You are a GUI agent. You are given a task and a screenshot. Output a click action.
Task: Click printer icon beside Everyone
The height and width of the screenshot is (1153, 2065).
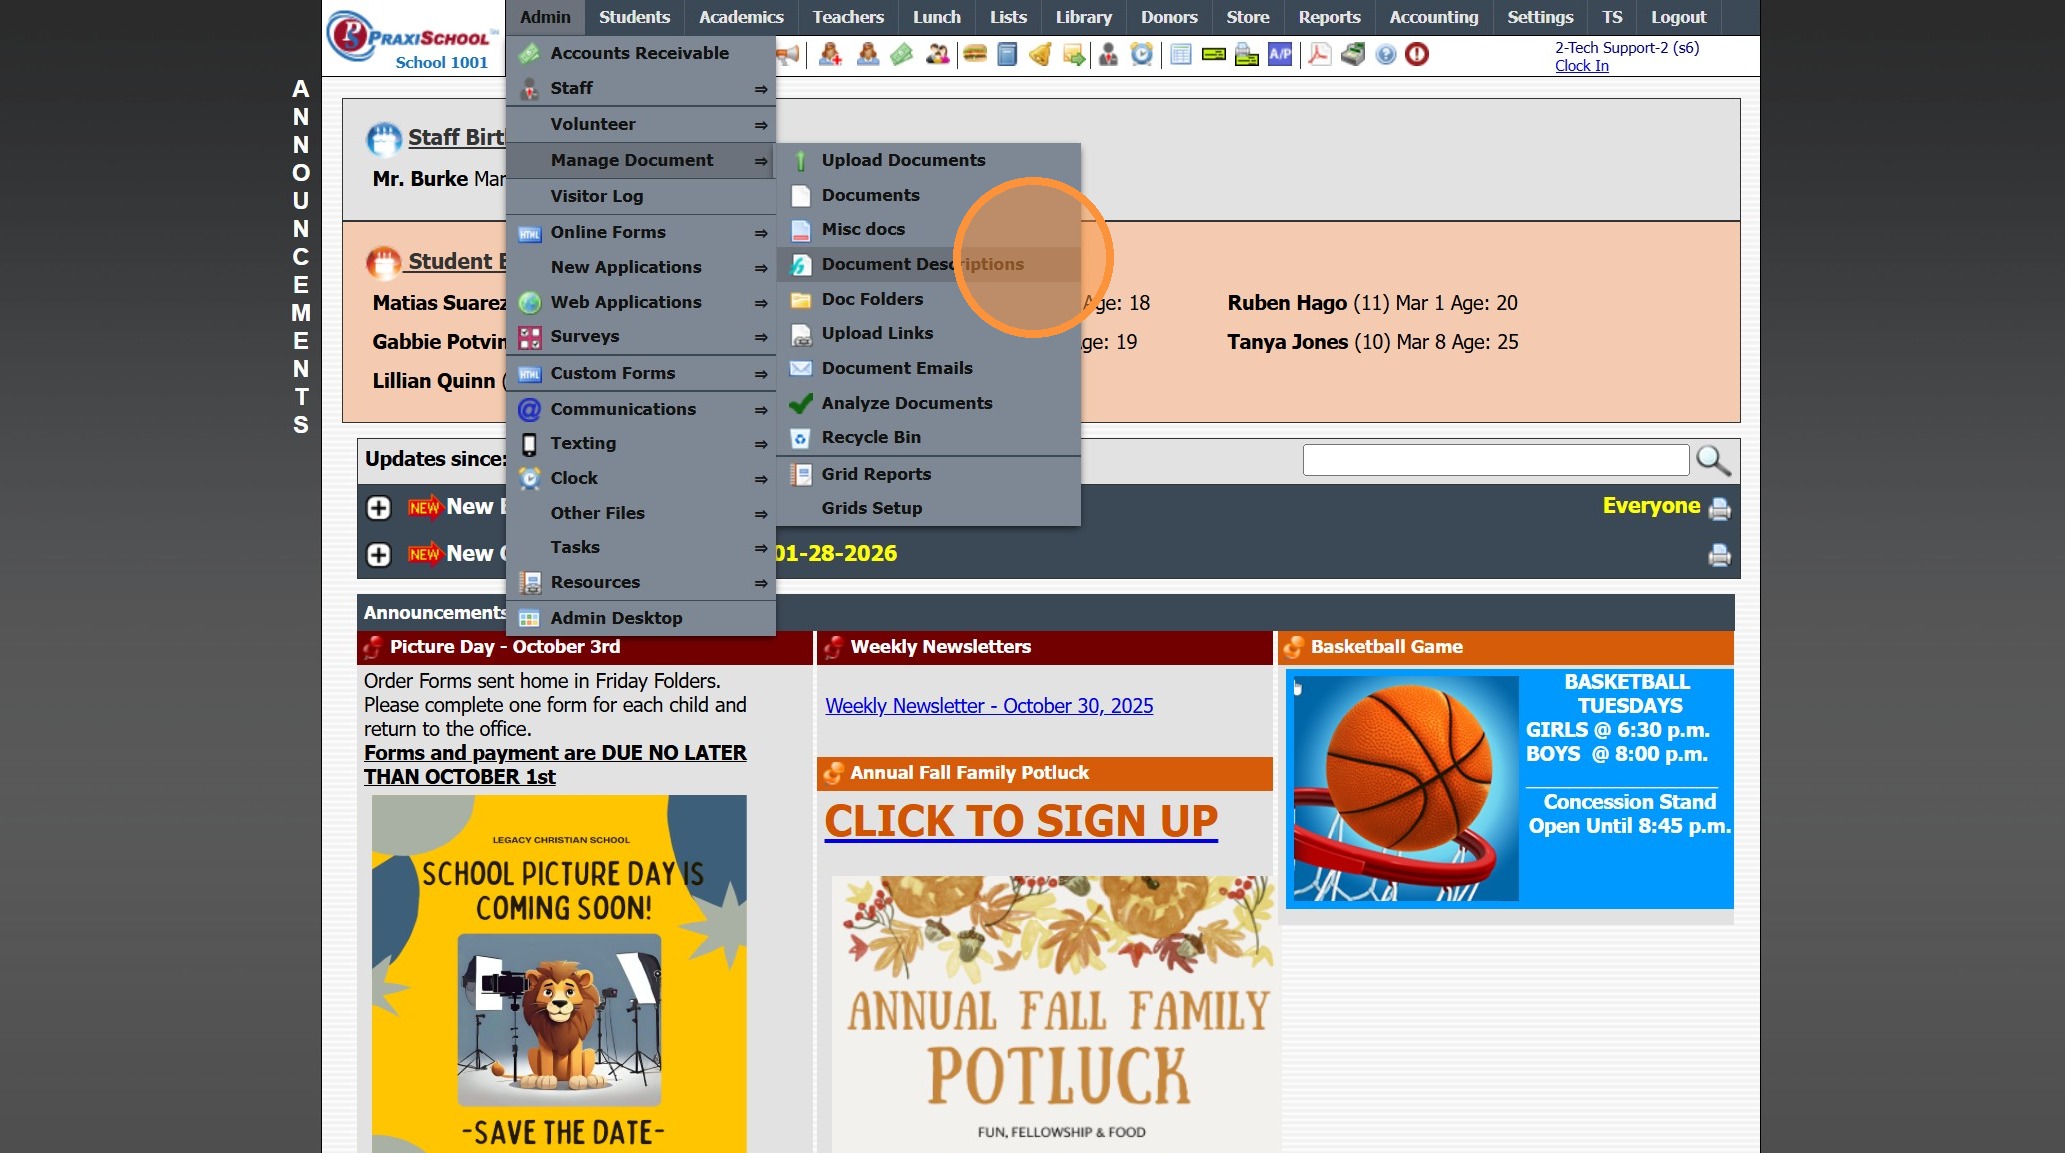coord(1719,508)
